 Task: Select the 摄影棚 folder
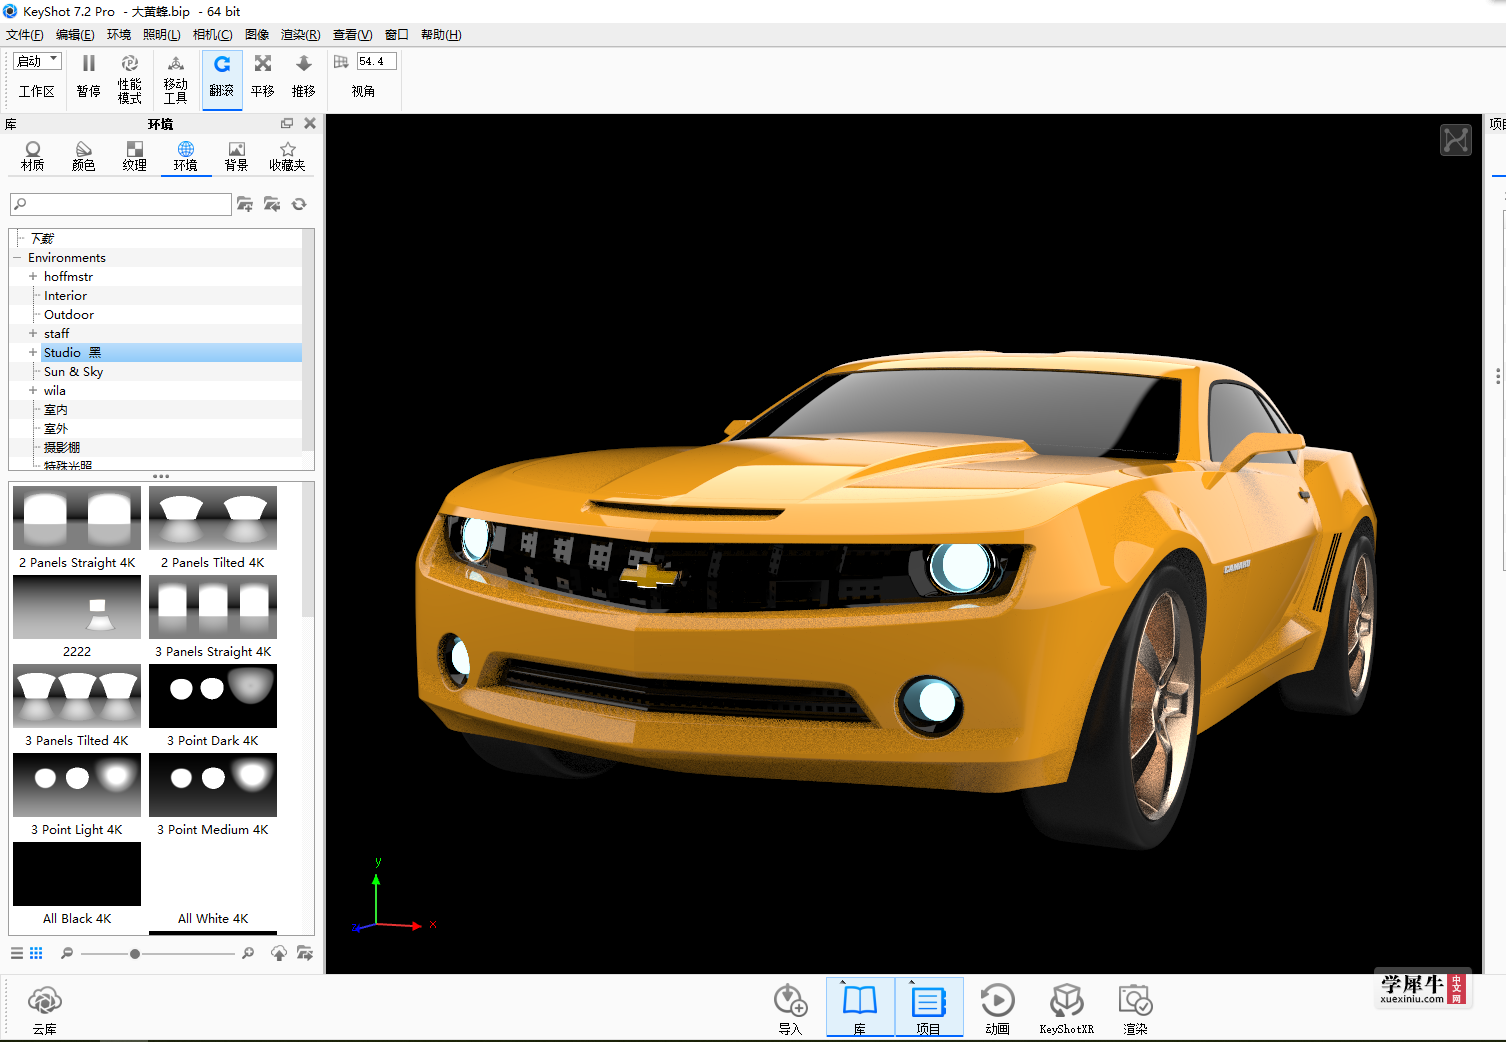tap(62, 447)
